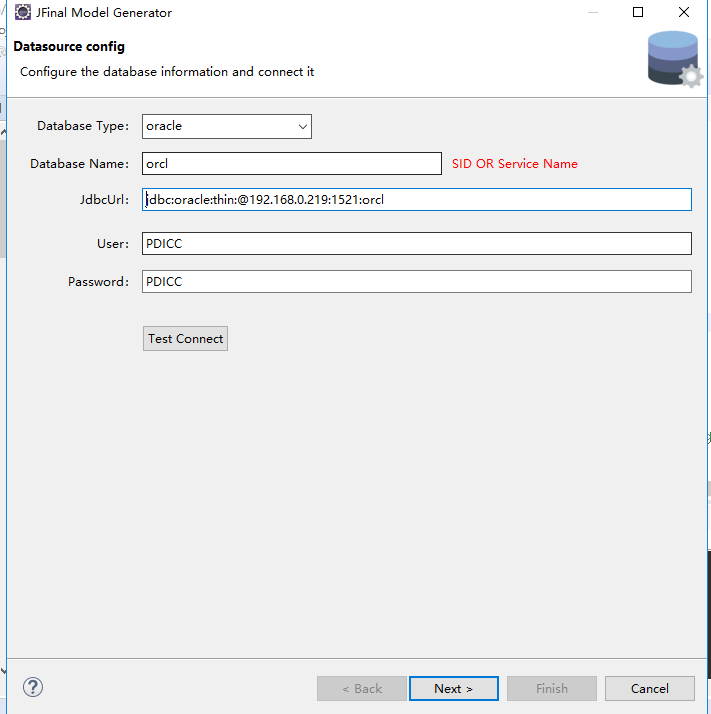Click the 'JdbcUrl:' label
The width and height of the screenshot is (711, 714).
[104, 200]
